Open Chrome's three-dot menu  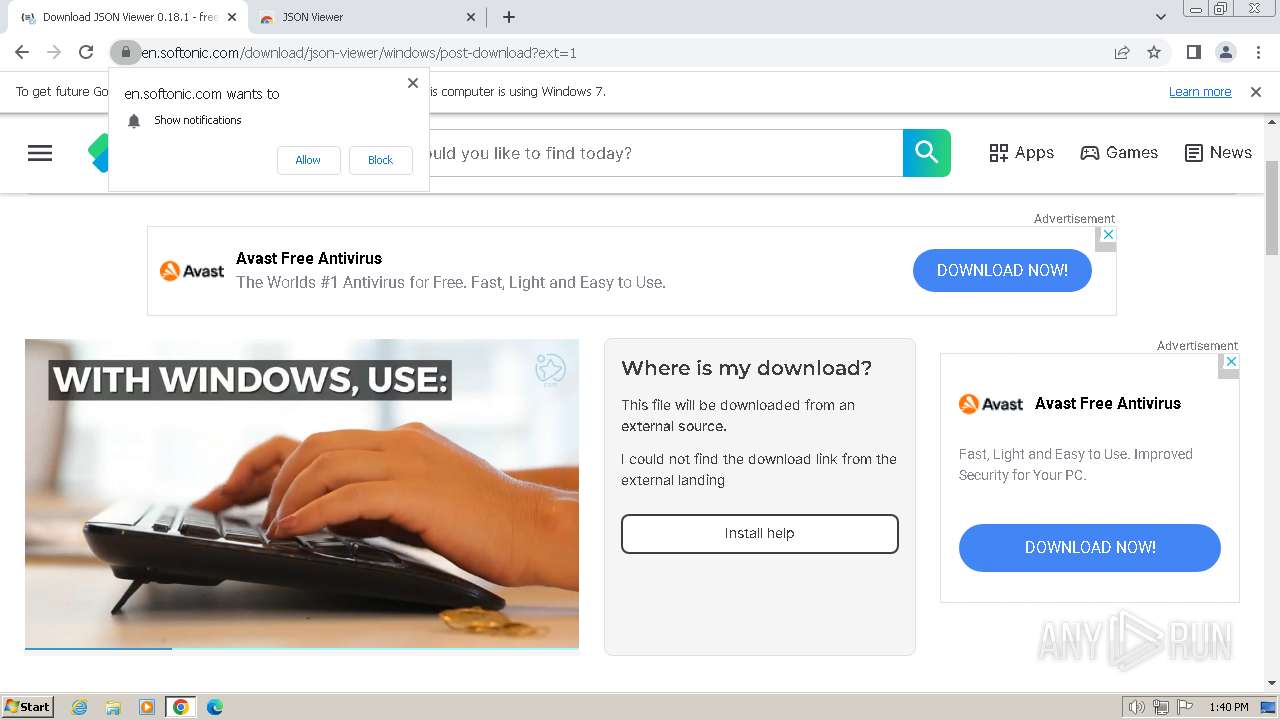pyautogui.click(x=1258, y=52)
